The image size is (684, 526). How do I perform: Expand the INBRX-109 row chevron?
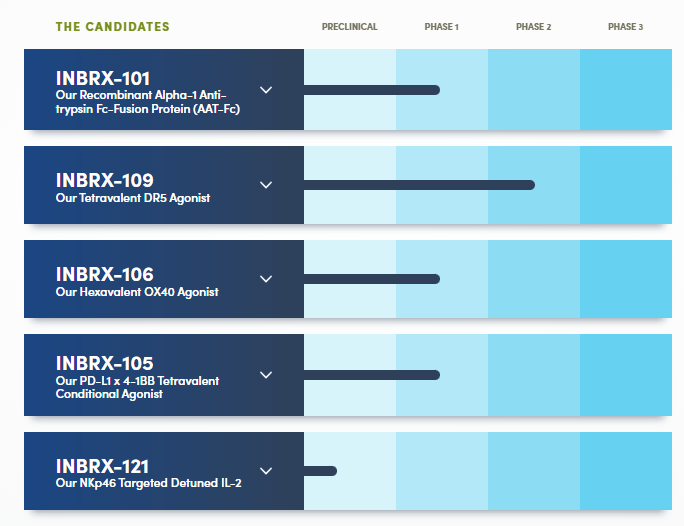tap(266, 185)
